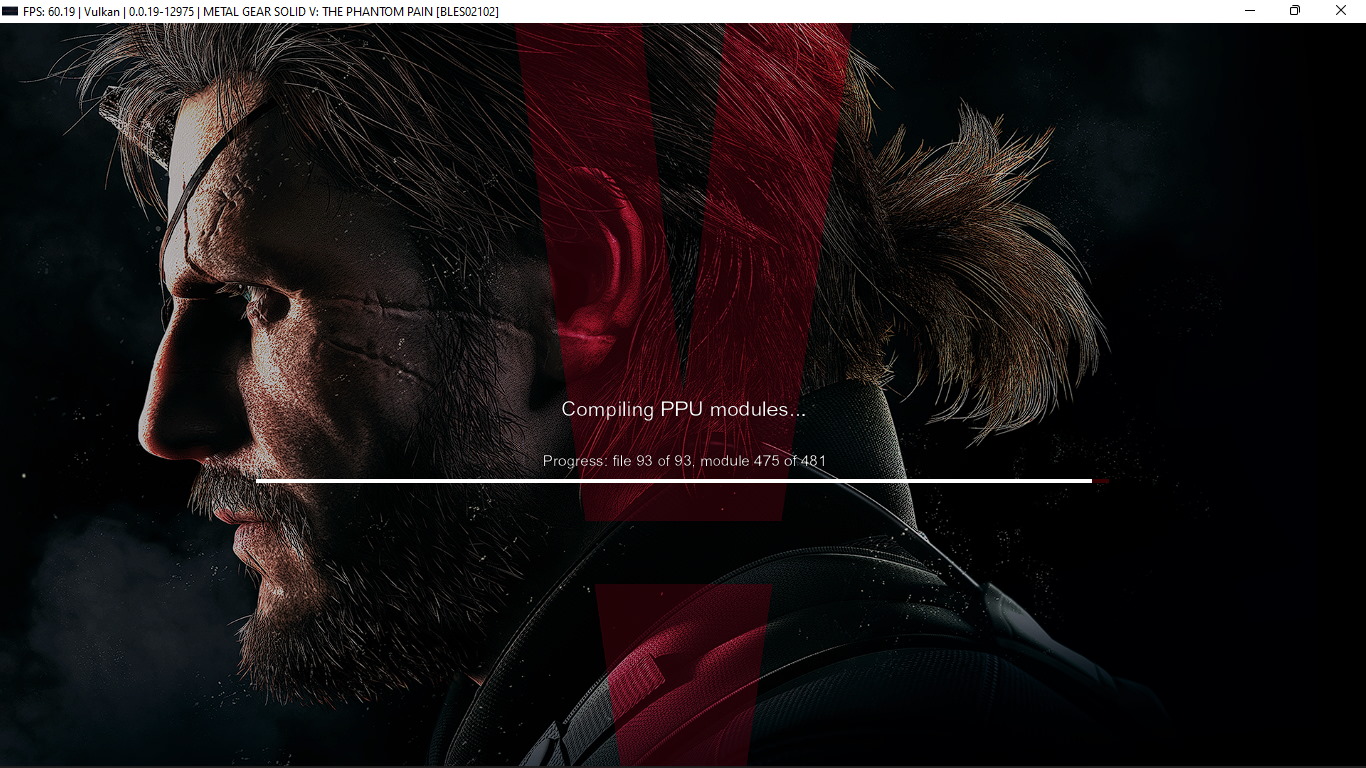This screenshot has height=768, width=1366.
Task: Restore down the RPCS3 game window
Action: click(1295, 11)
